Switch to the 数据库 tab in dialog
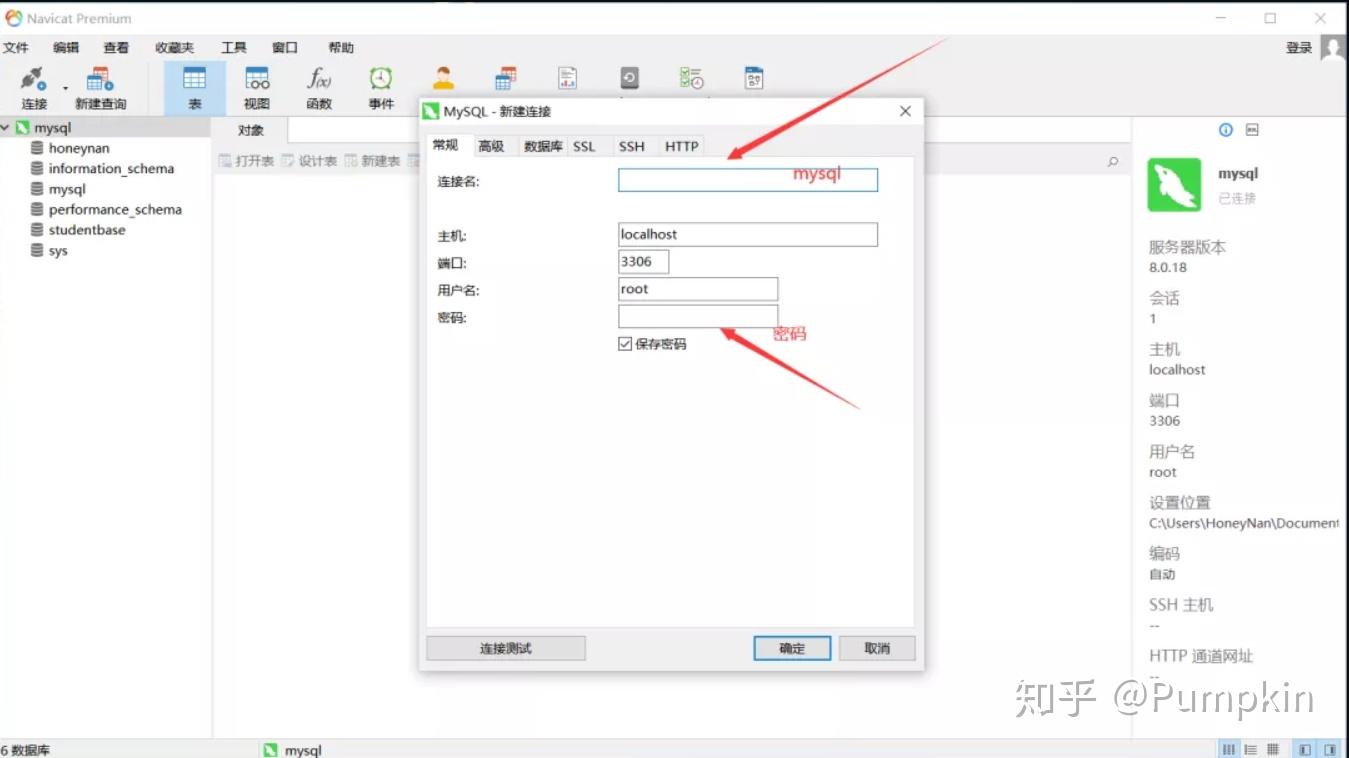Screen dimensions: 1349x758 tap(543, 146)
